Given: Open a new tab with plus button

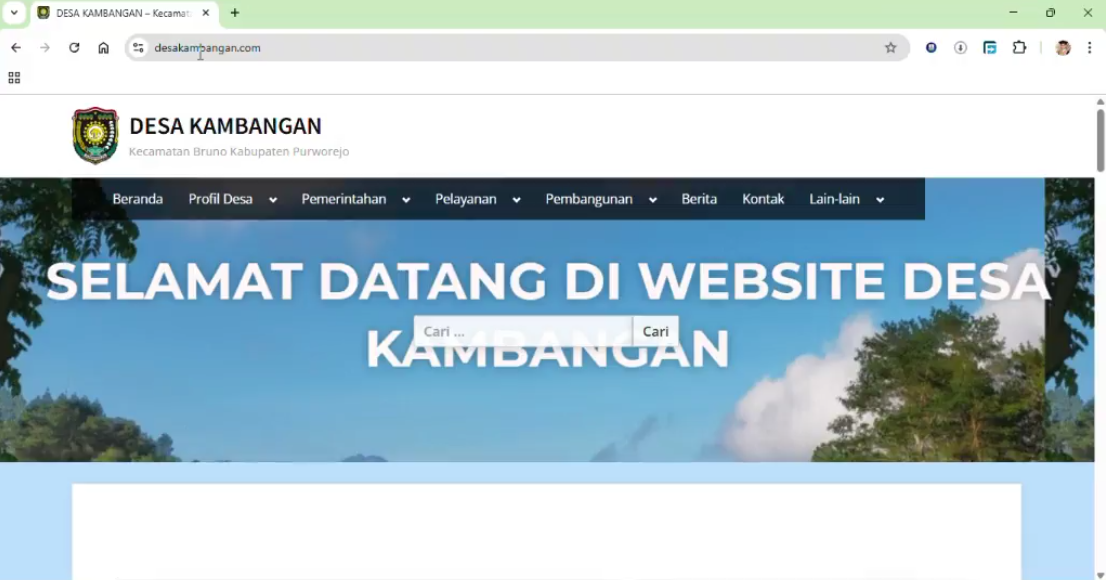Looking at the screenshot, I should click(x=235, y=13).
